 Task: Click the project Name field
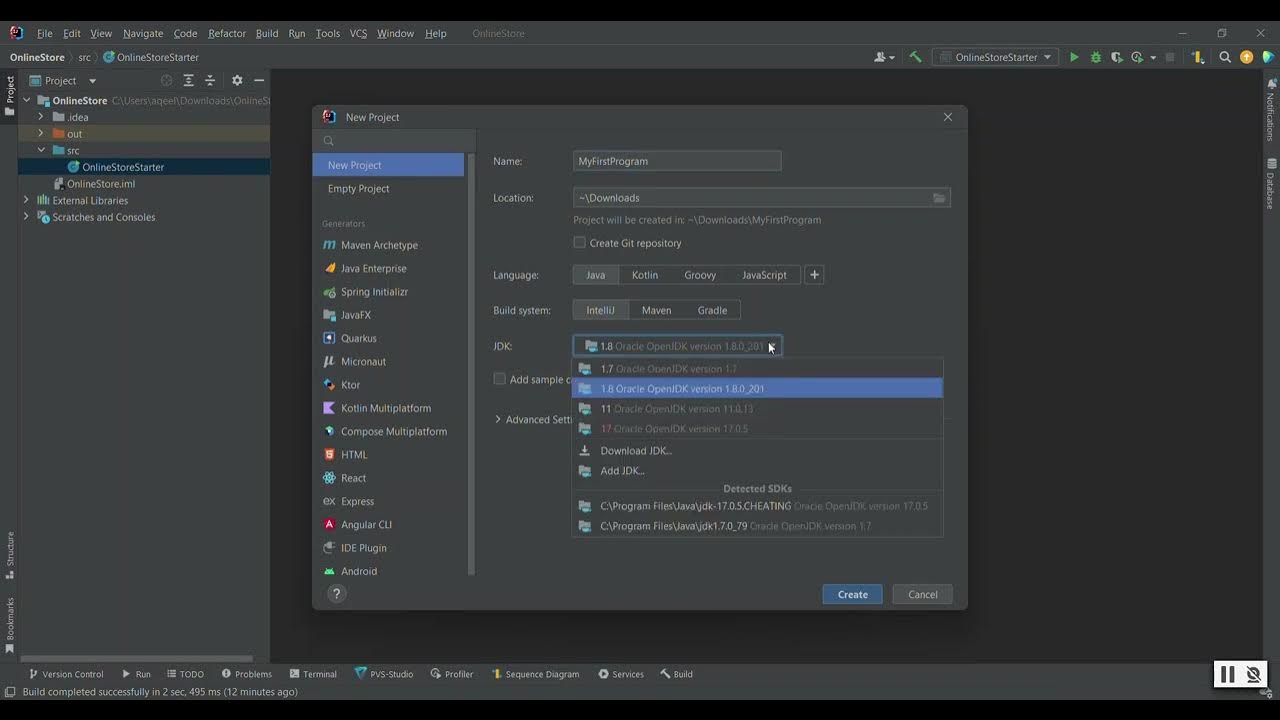click(677, 161)
